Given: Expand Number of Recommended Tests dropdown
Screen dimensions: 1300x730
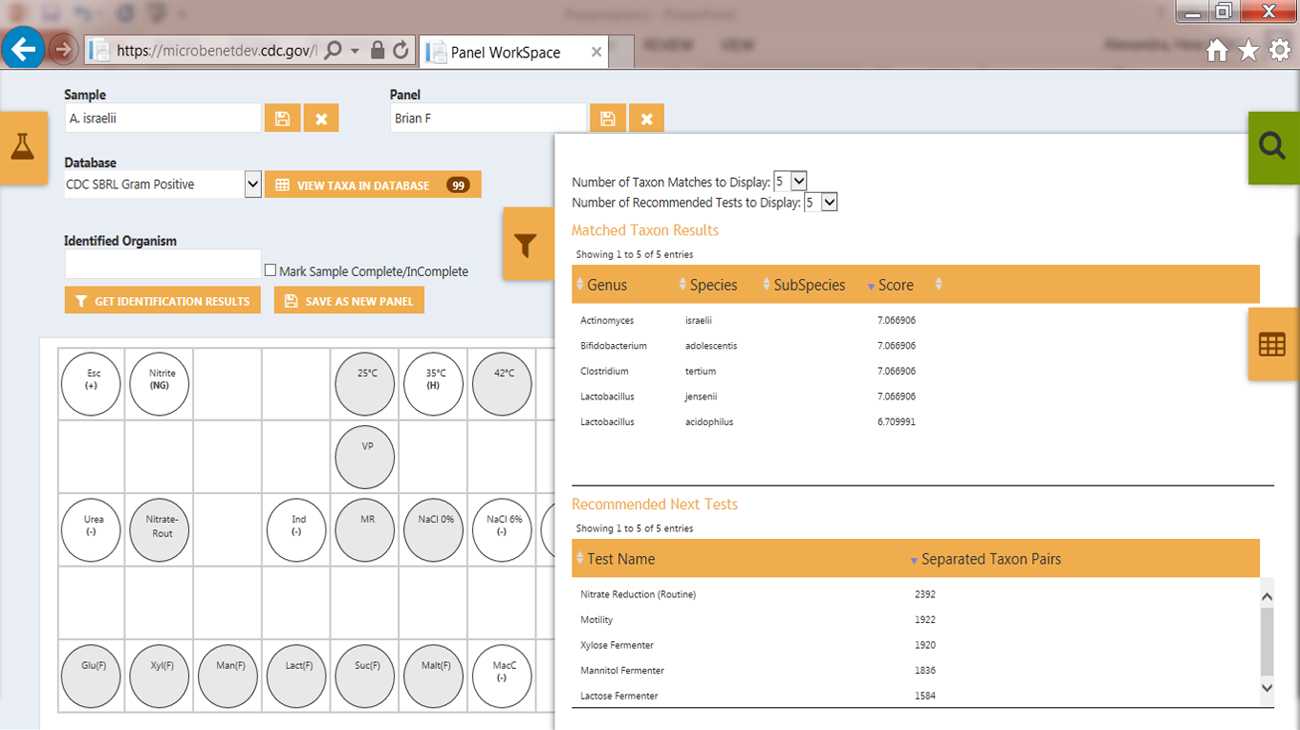Looking at the screenshot, I should tap(828, 203).
